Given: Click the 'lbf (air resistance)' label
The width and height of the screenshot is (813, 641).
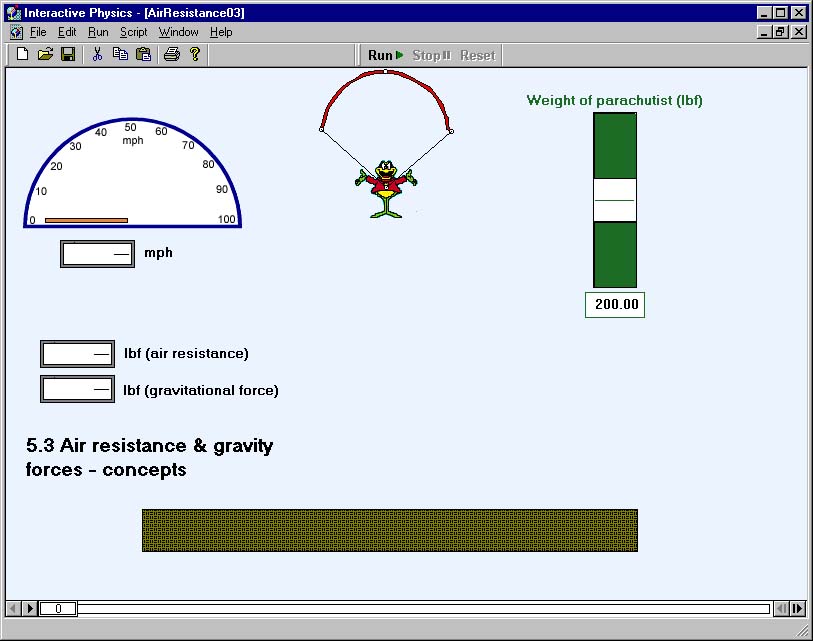Looking at the screenshot, I should [186, 354].
